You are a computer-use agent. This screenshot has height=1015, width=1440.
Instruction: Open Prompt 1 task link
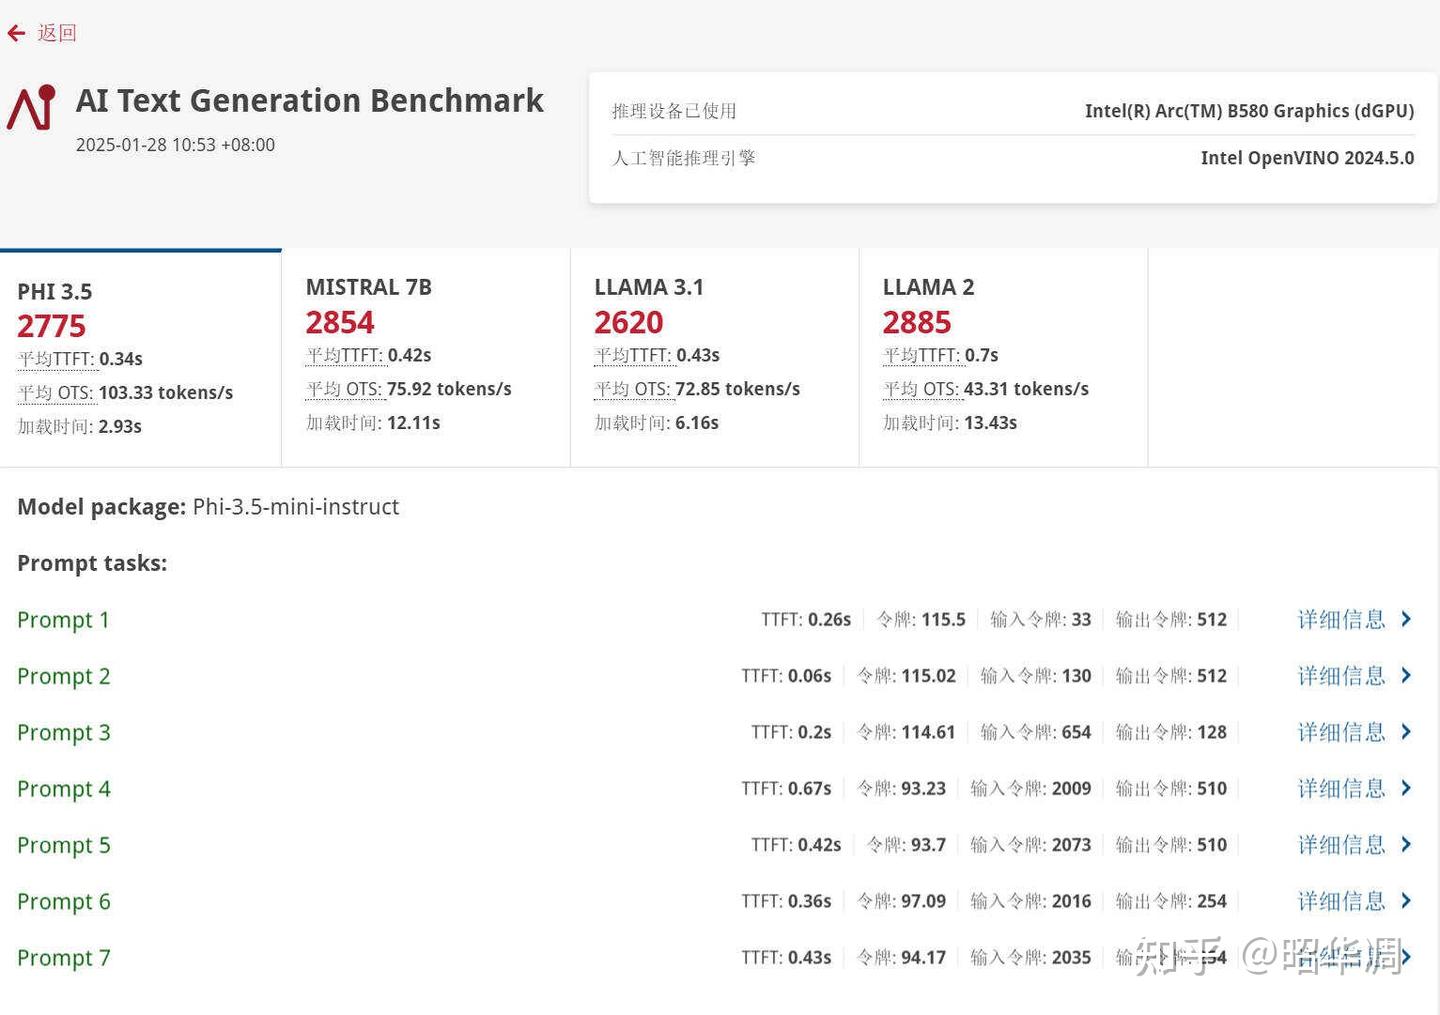(x=63, y=620)
